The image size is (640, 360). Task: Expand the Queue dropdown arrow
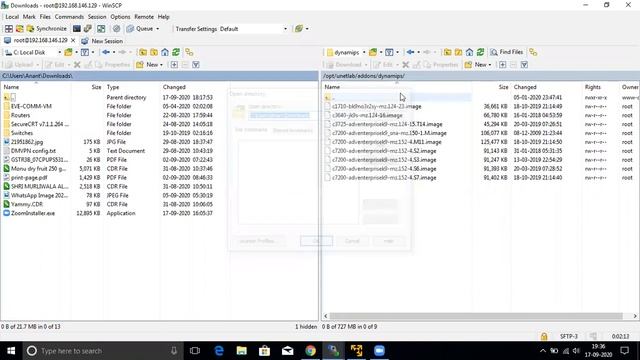click(x=158, y=29)
